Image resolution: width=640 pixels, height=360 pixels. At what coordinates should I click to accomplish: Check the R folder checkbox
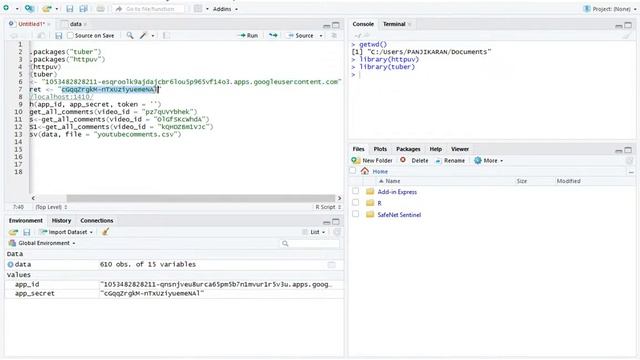tap(356, 202)
